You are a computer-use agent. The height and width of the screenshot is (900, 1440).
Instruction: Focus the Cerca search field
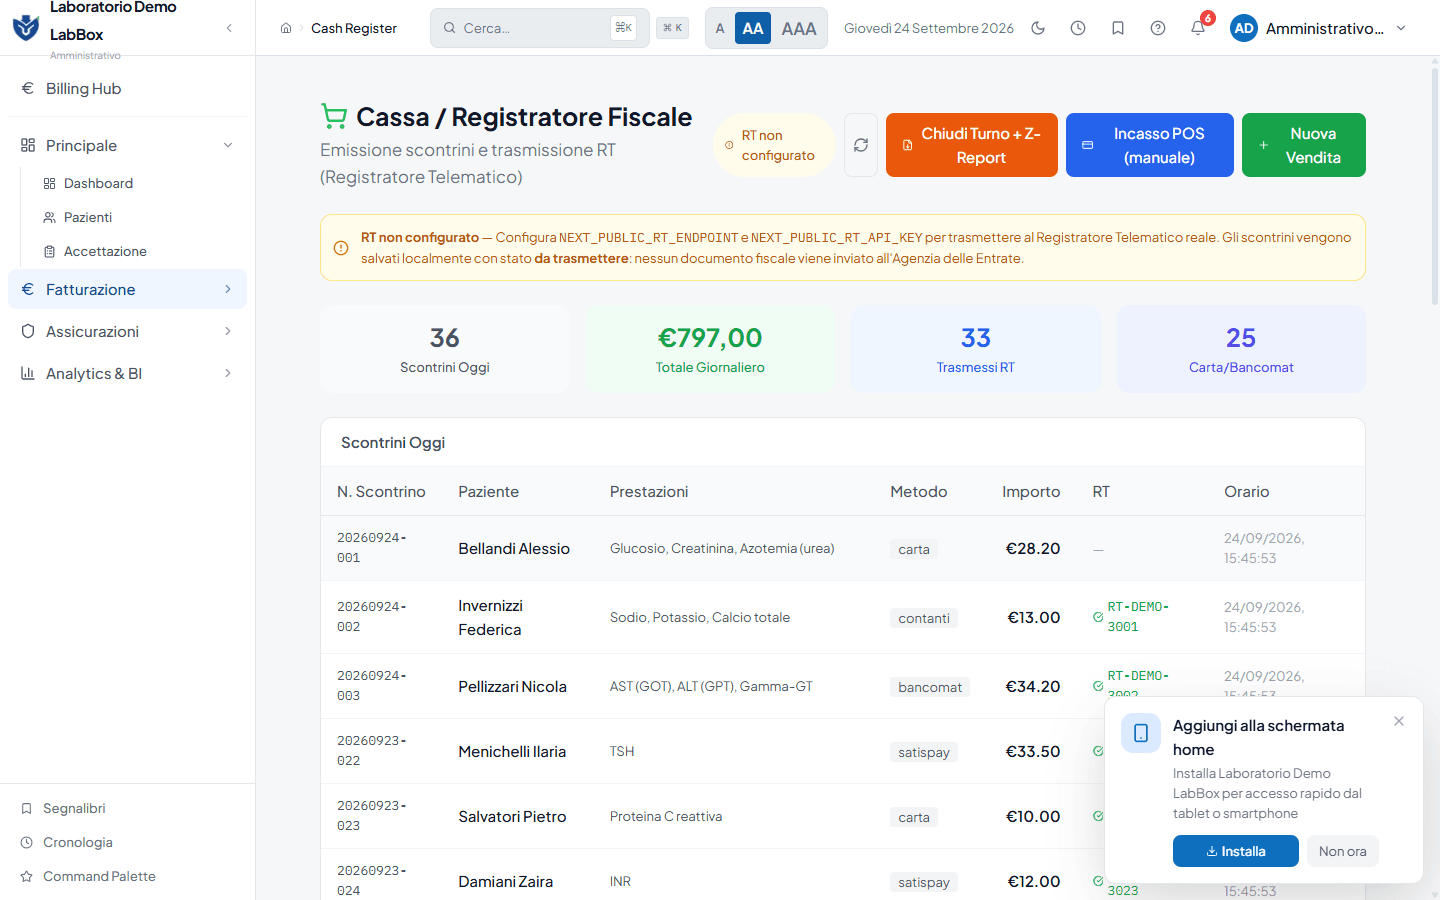(540, 28)
